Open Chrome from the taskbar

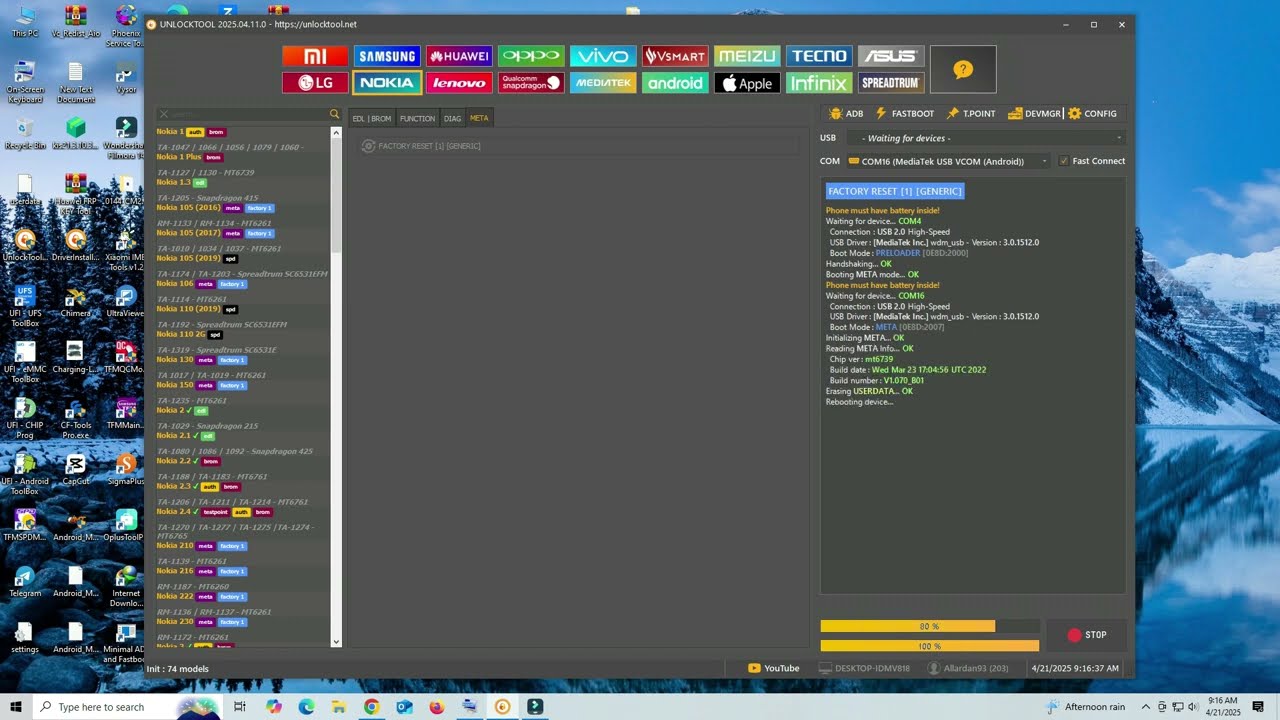[x=371, y=707]
